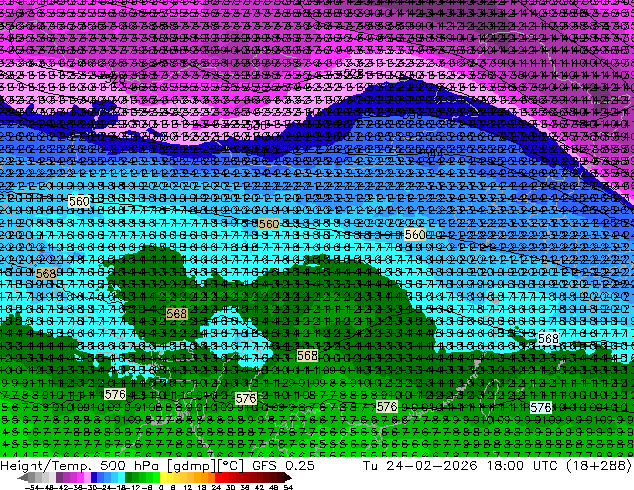
Task: Click the 'UTC' text
Action: 546,465
